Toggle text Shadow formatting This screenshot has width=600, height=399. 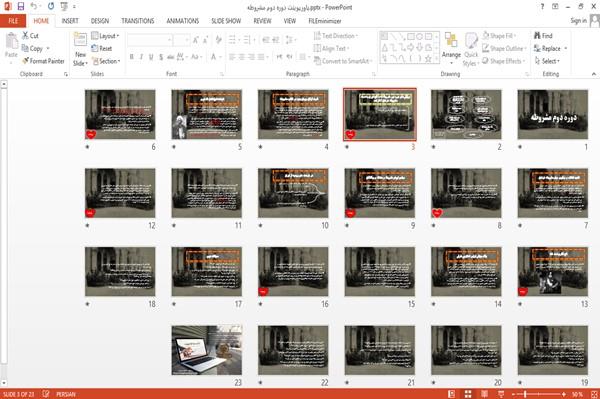point(161,57)
